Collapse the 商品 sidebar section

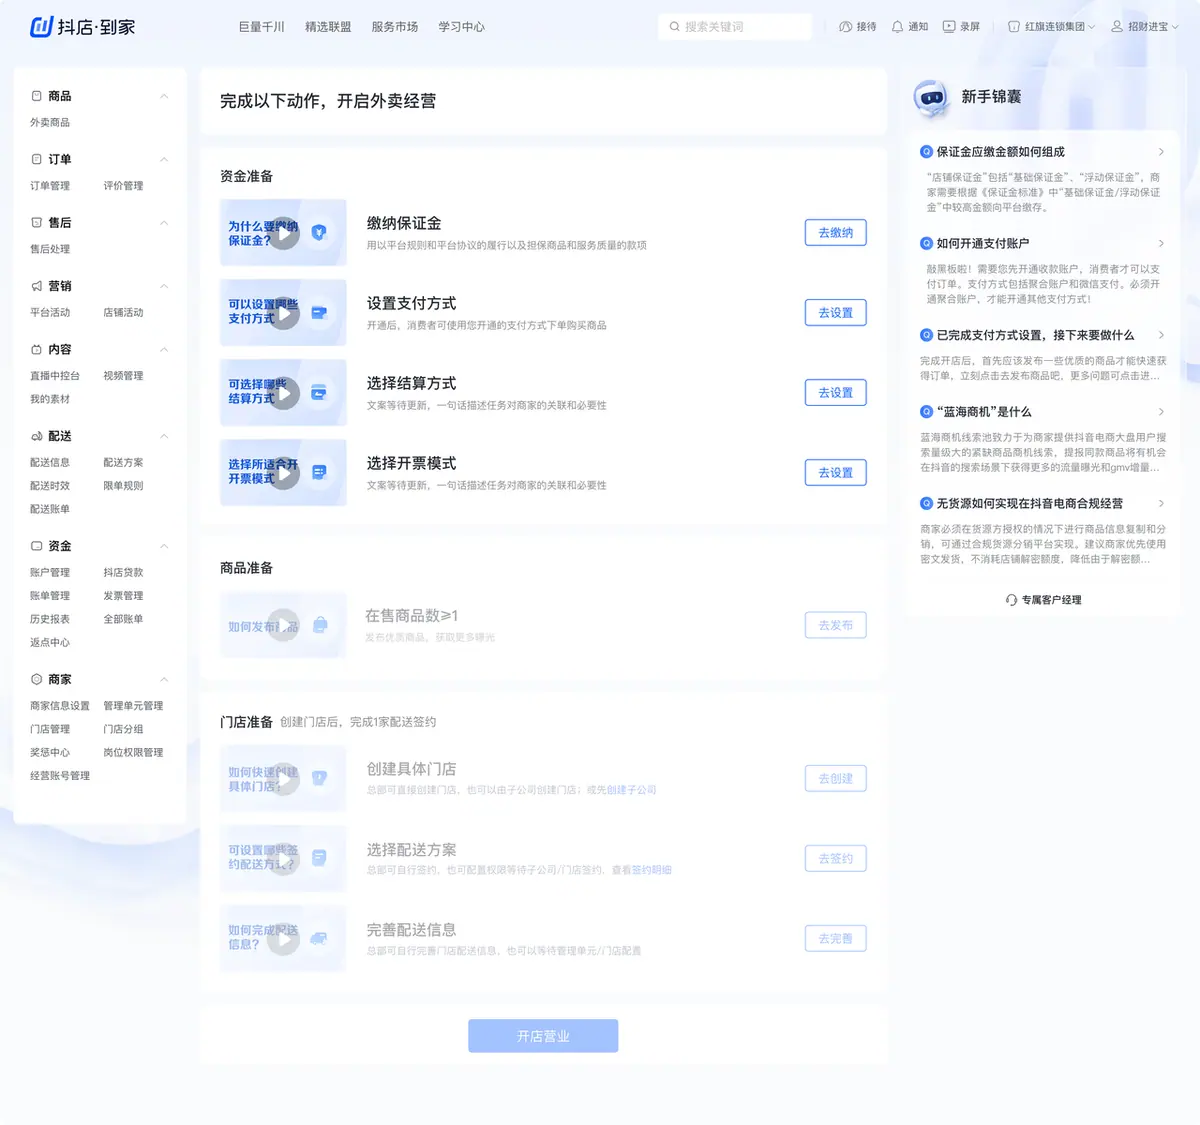[x=164, y=96]
